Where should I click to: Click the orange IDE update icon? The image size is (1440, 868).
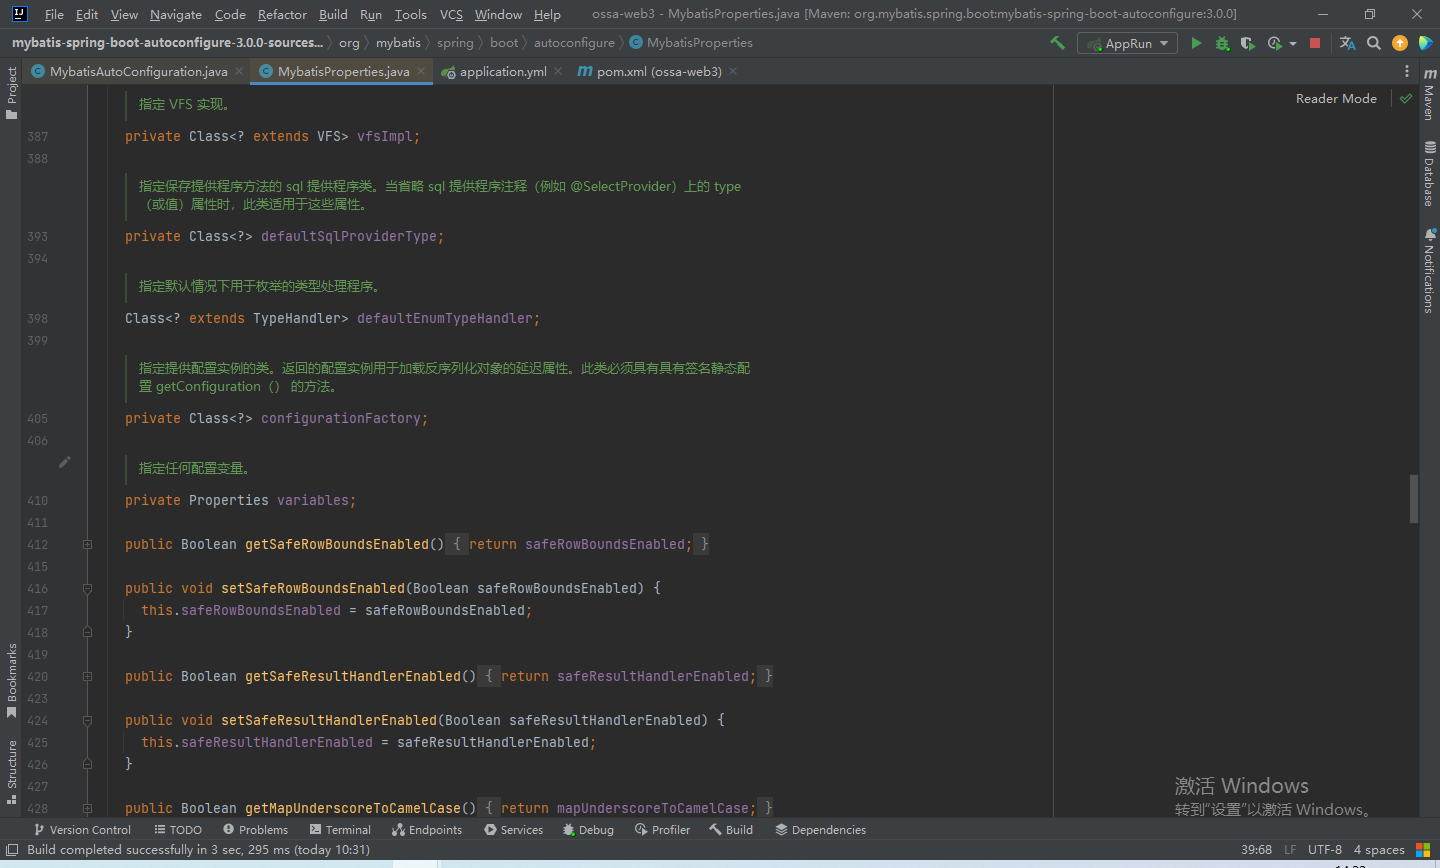coord(1400,43)
